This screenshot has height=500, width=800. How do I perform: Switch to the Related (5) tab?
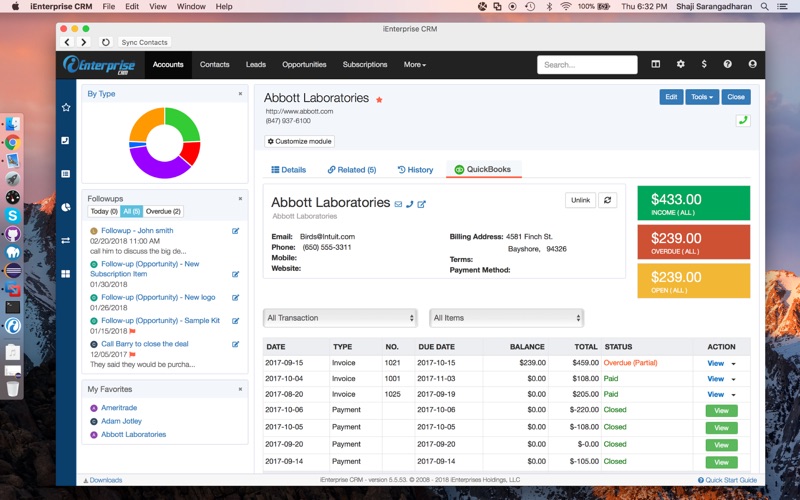coord(352,170)
